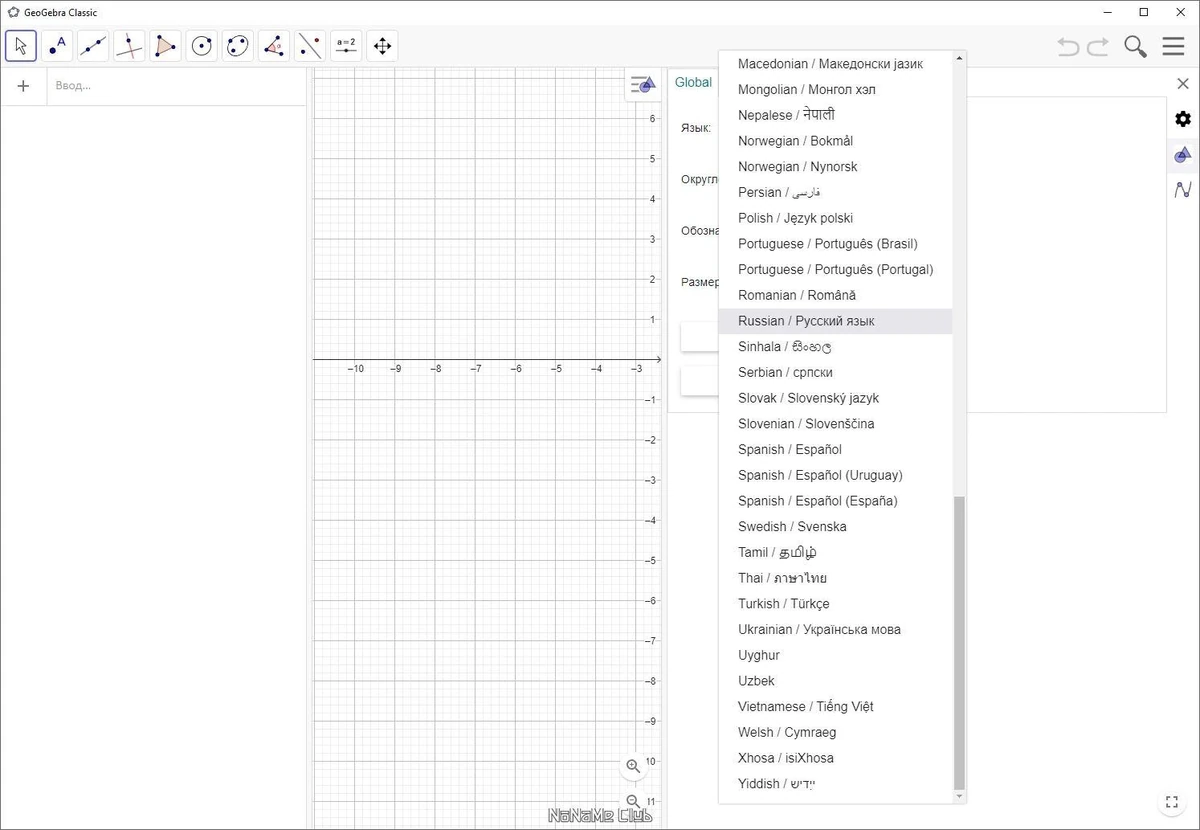Screen dimensions: 1200x830
Task: Close the settings panel
Action: (1182, 84)
